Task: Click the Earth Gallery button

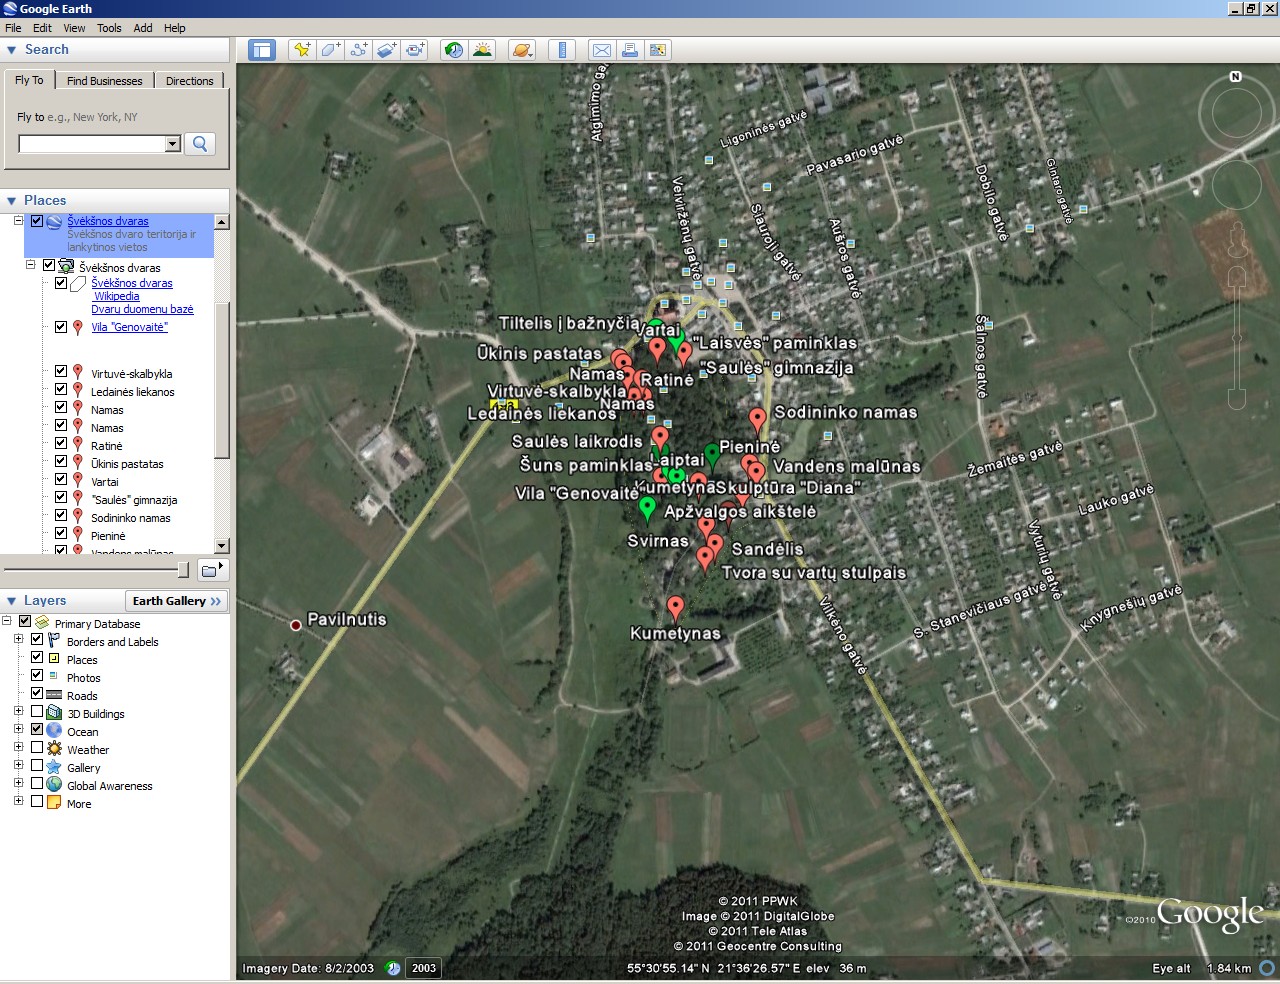Action: coord(176,601)
